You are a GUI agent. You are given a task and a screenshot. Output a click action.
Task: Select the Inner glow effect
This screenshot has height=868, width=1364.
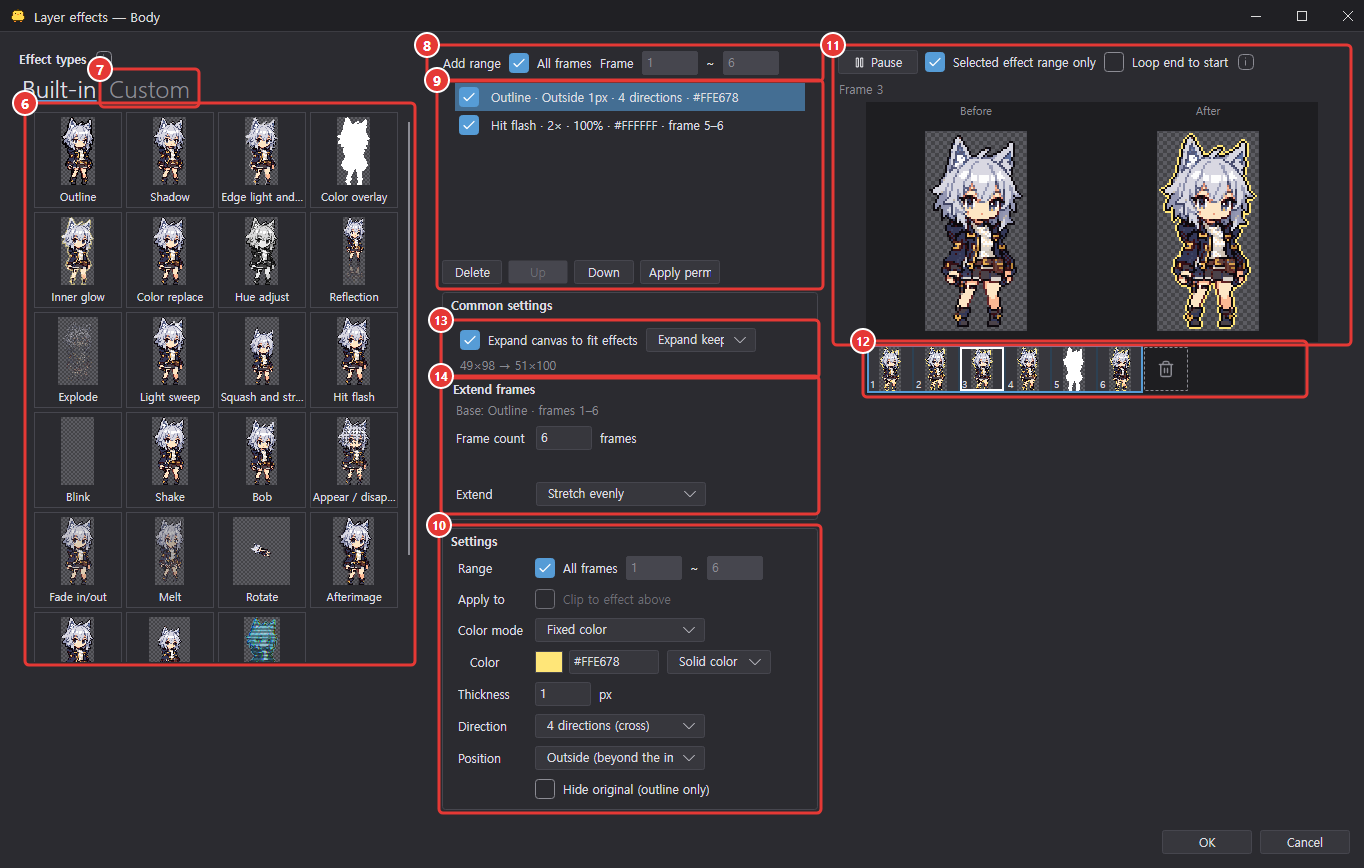pyautogui.click(x=78, y=259)
